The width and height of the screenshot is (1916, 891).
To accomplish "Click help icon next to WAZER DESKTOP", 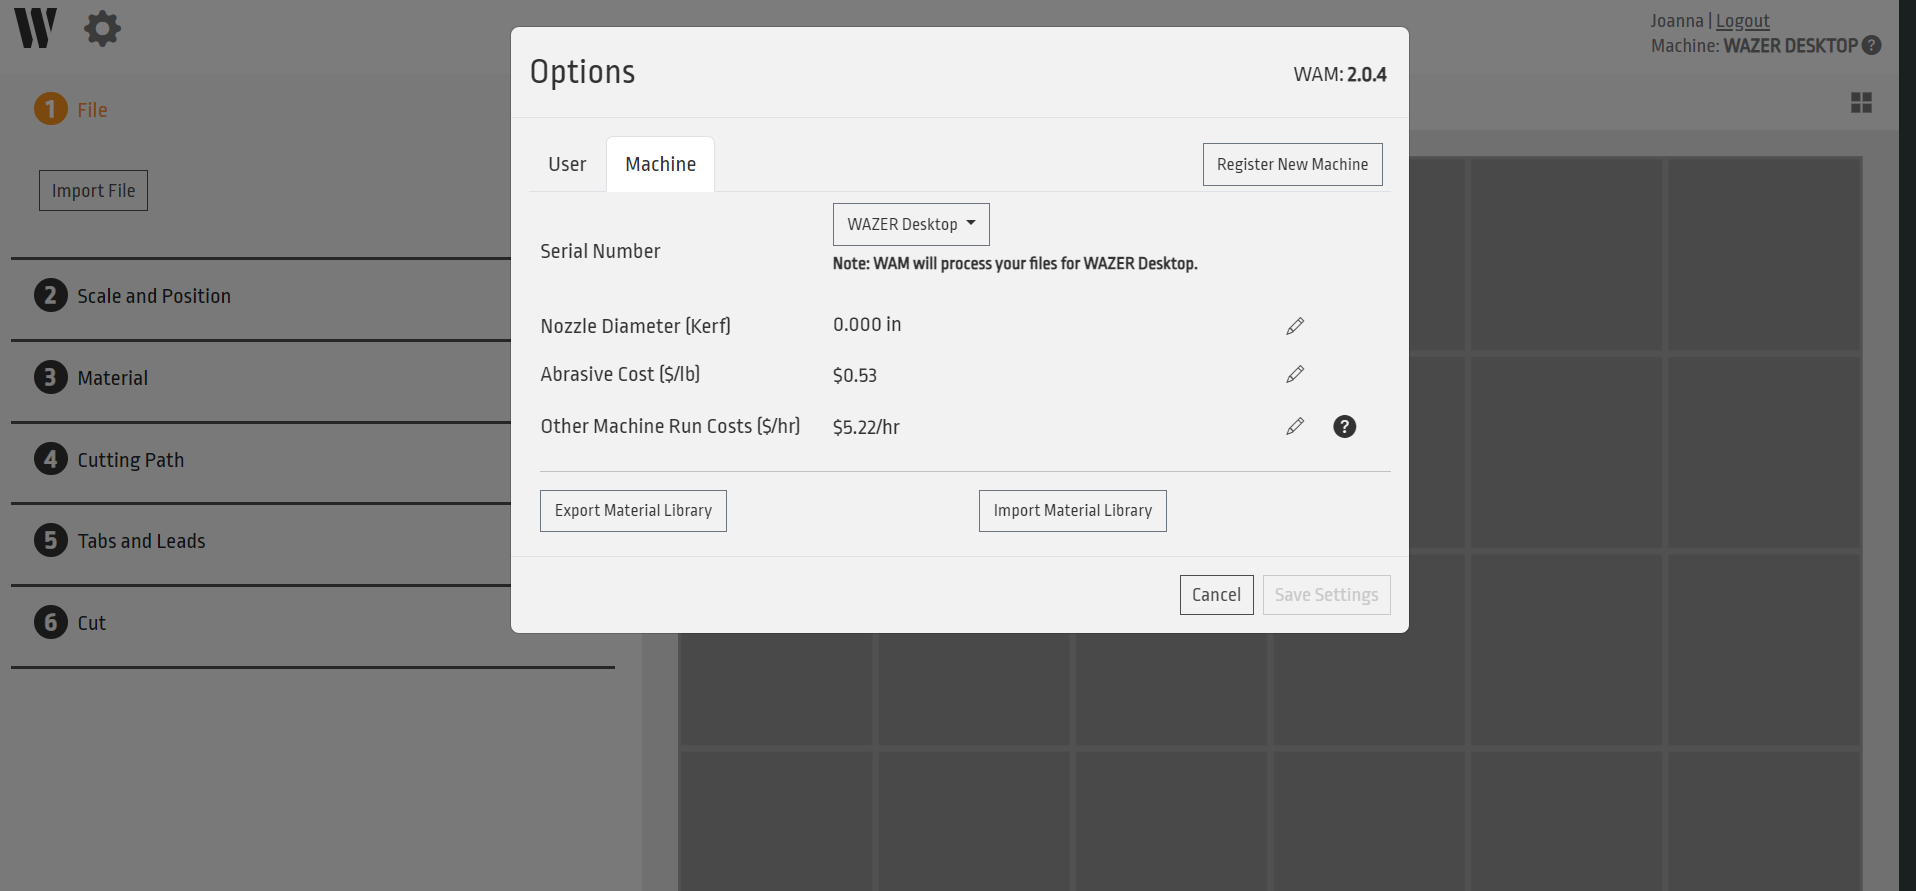I will click(x=1872, y=45).
